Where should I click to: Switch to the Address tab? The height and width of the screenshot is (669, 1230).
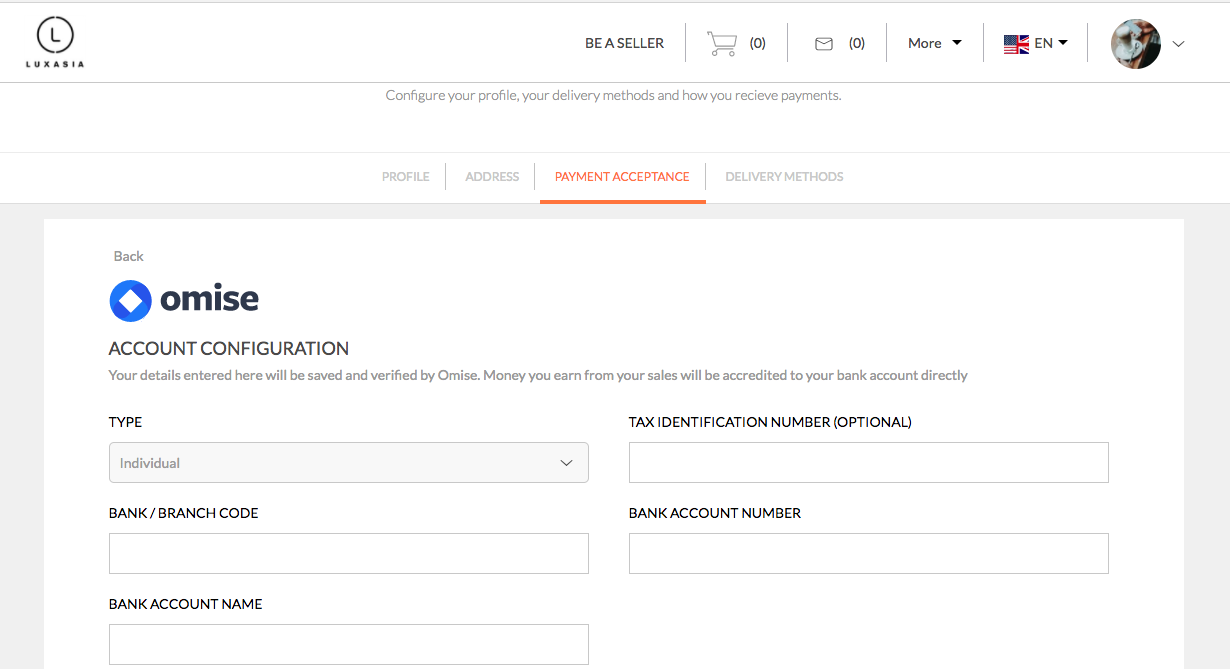click(x=492, y=177)
